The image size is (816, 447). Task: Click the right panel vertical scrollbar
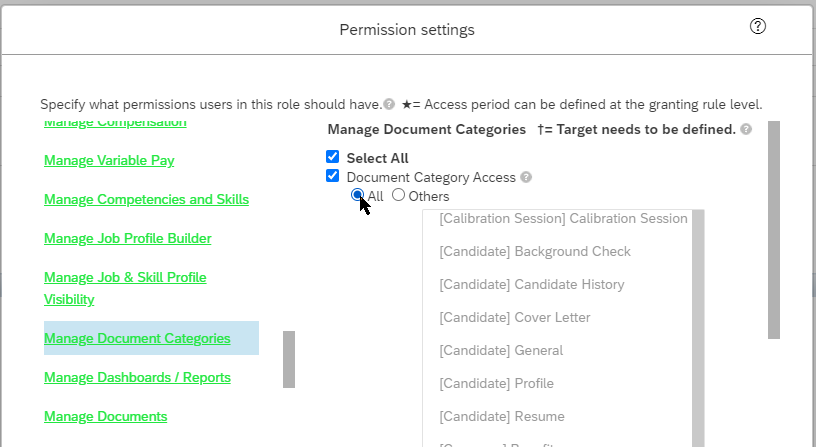[x=774, y=230]
